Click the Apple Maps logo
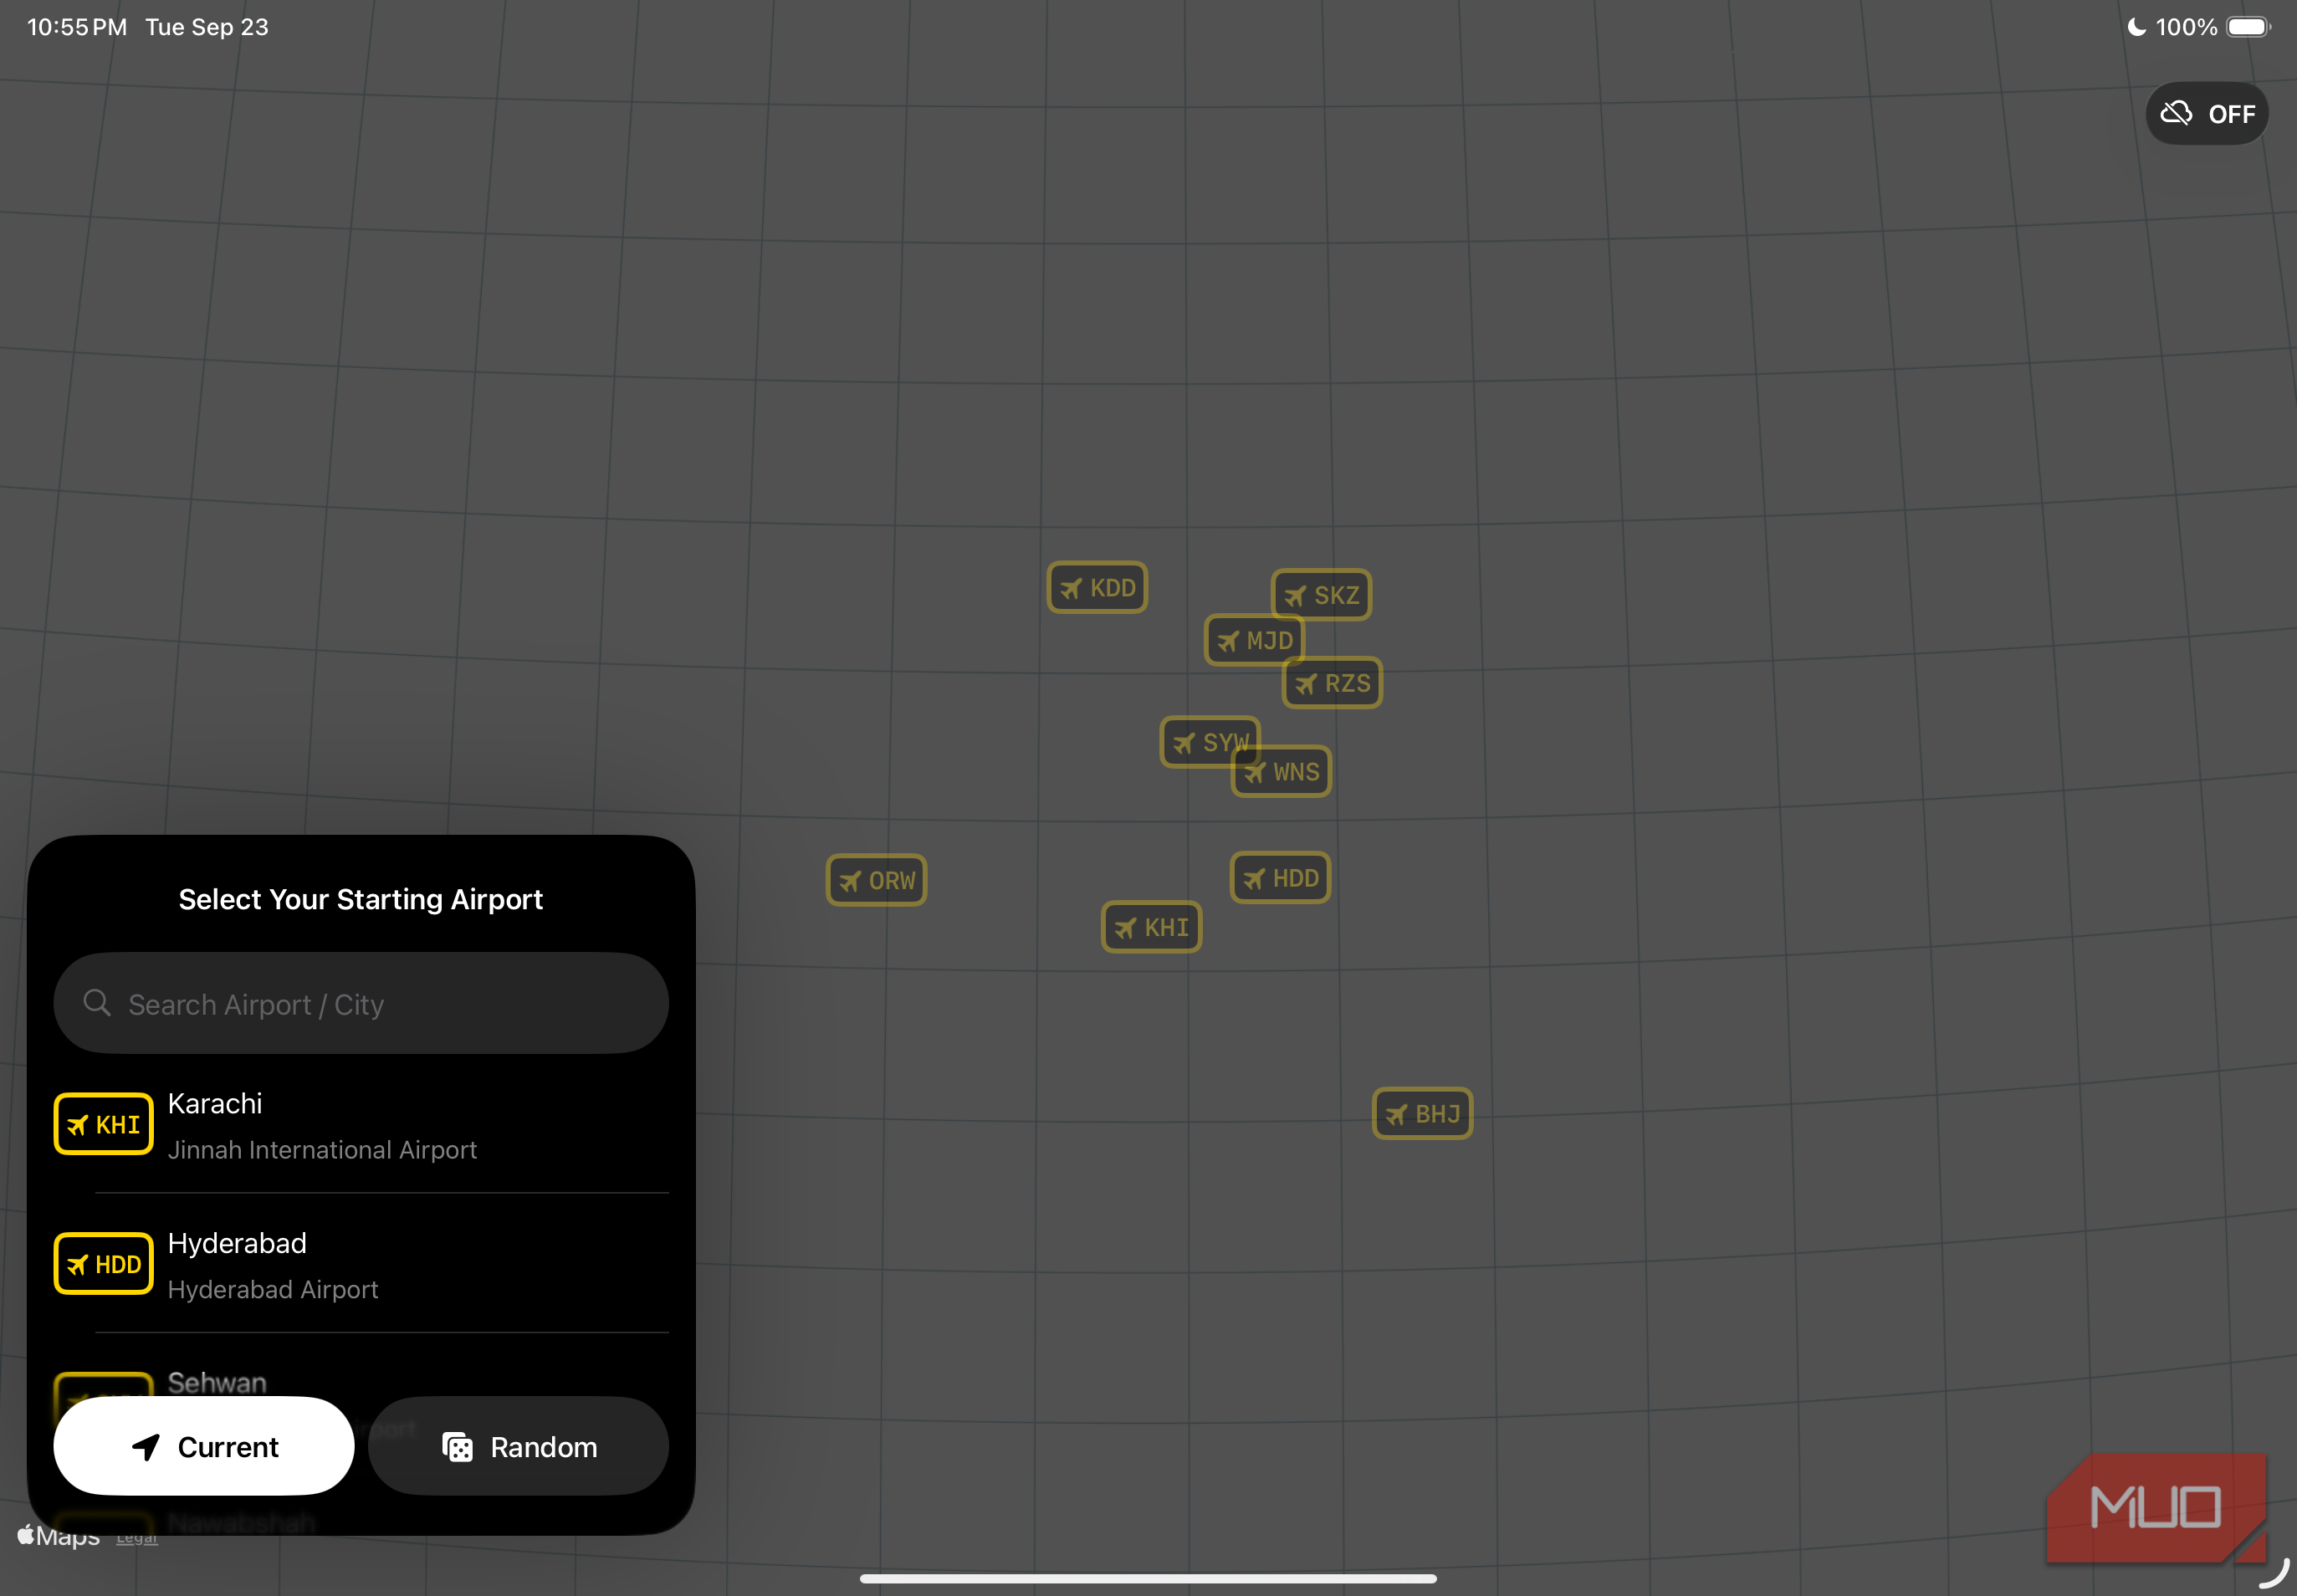 pos(59,1536)
